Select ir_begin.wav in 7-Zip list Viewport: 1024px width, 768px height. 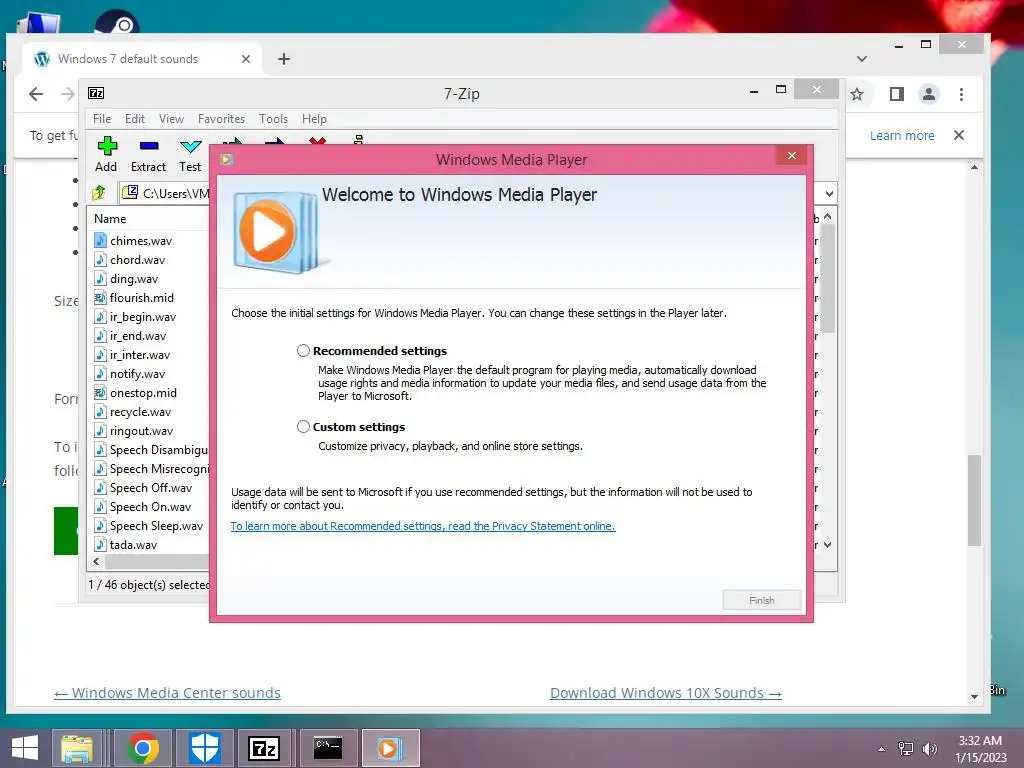pyautogui.click(x=143, y=317)
